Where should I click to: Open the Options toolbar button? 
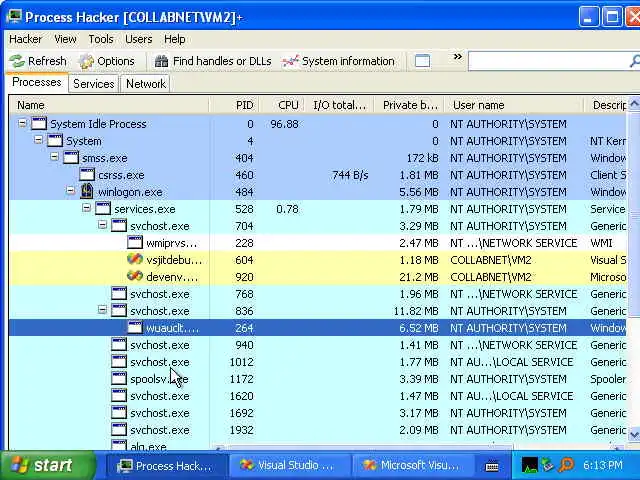[x=107, y=61]
